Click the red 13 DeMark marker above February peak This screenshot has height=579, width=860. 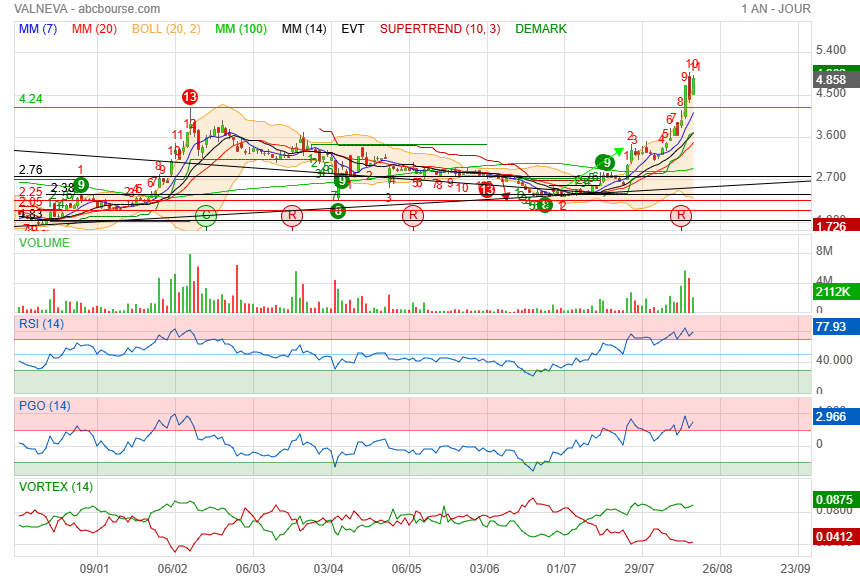190,98
